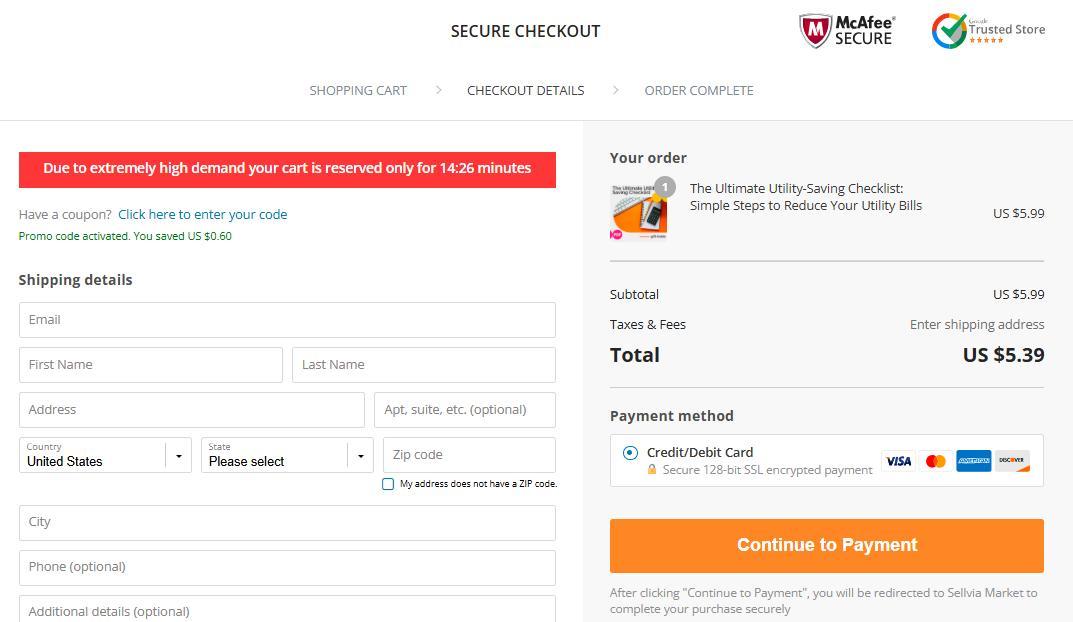Select the Credit/Debit Card radio button
Screen dimensions: 1073x622
point(630,453)
